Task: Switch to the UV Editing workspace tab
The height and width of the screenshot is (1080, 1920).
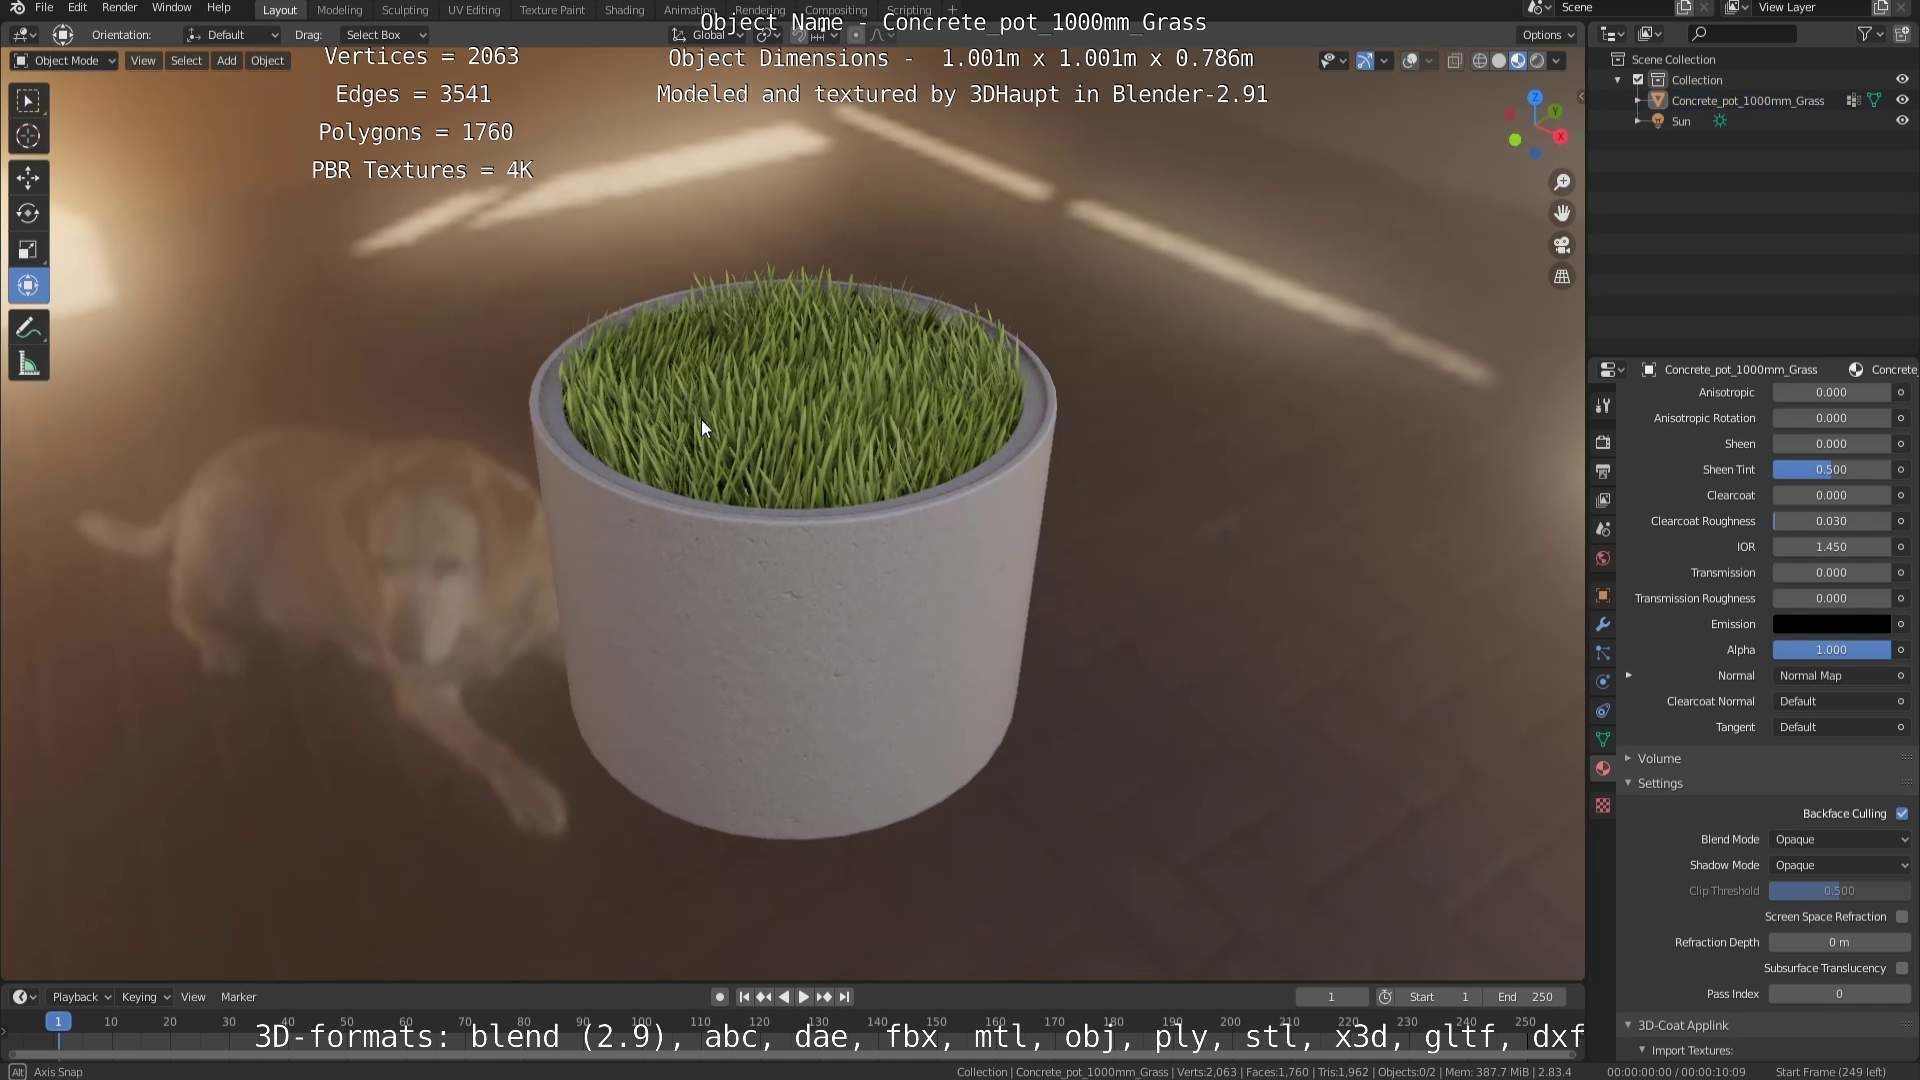Action: click(x=474, y=10)
